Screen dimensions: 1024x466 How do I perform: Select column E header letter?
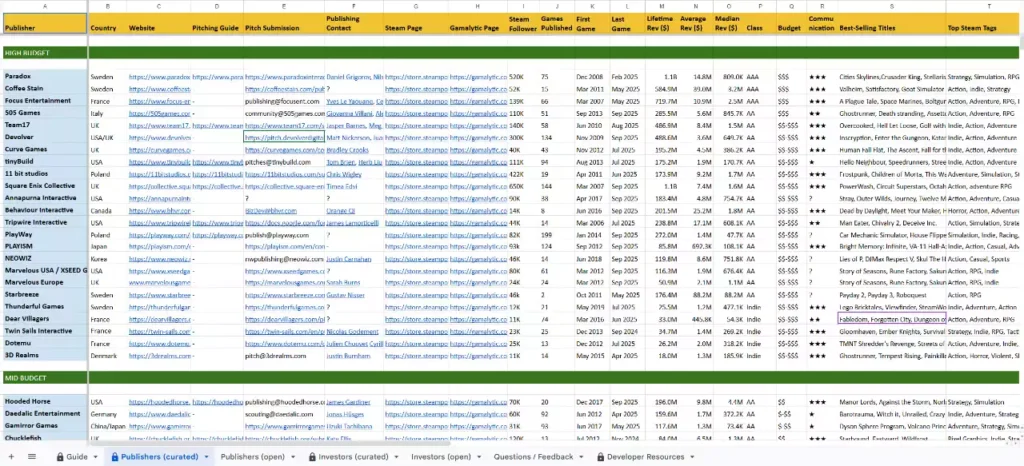[284, 6]
